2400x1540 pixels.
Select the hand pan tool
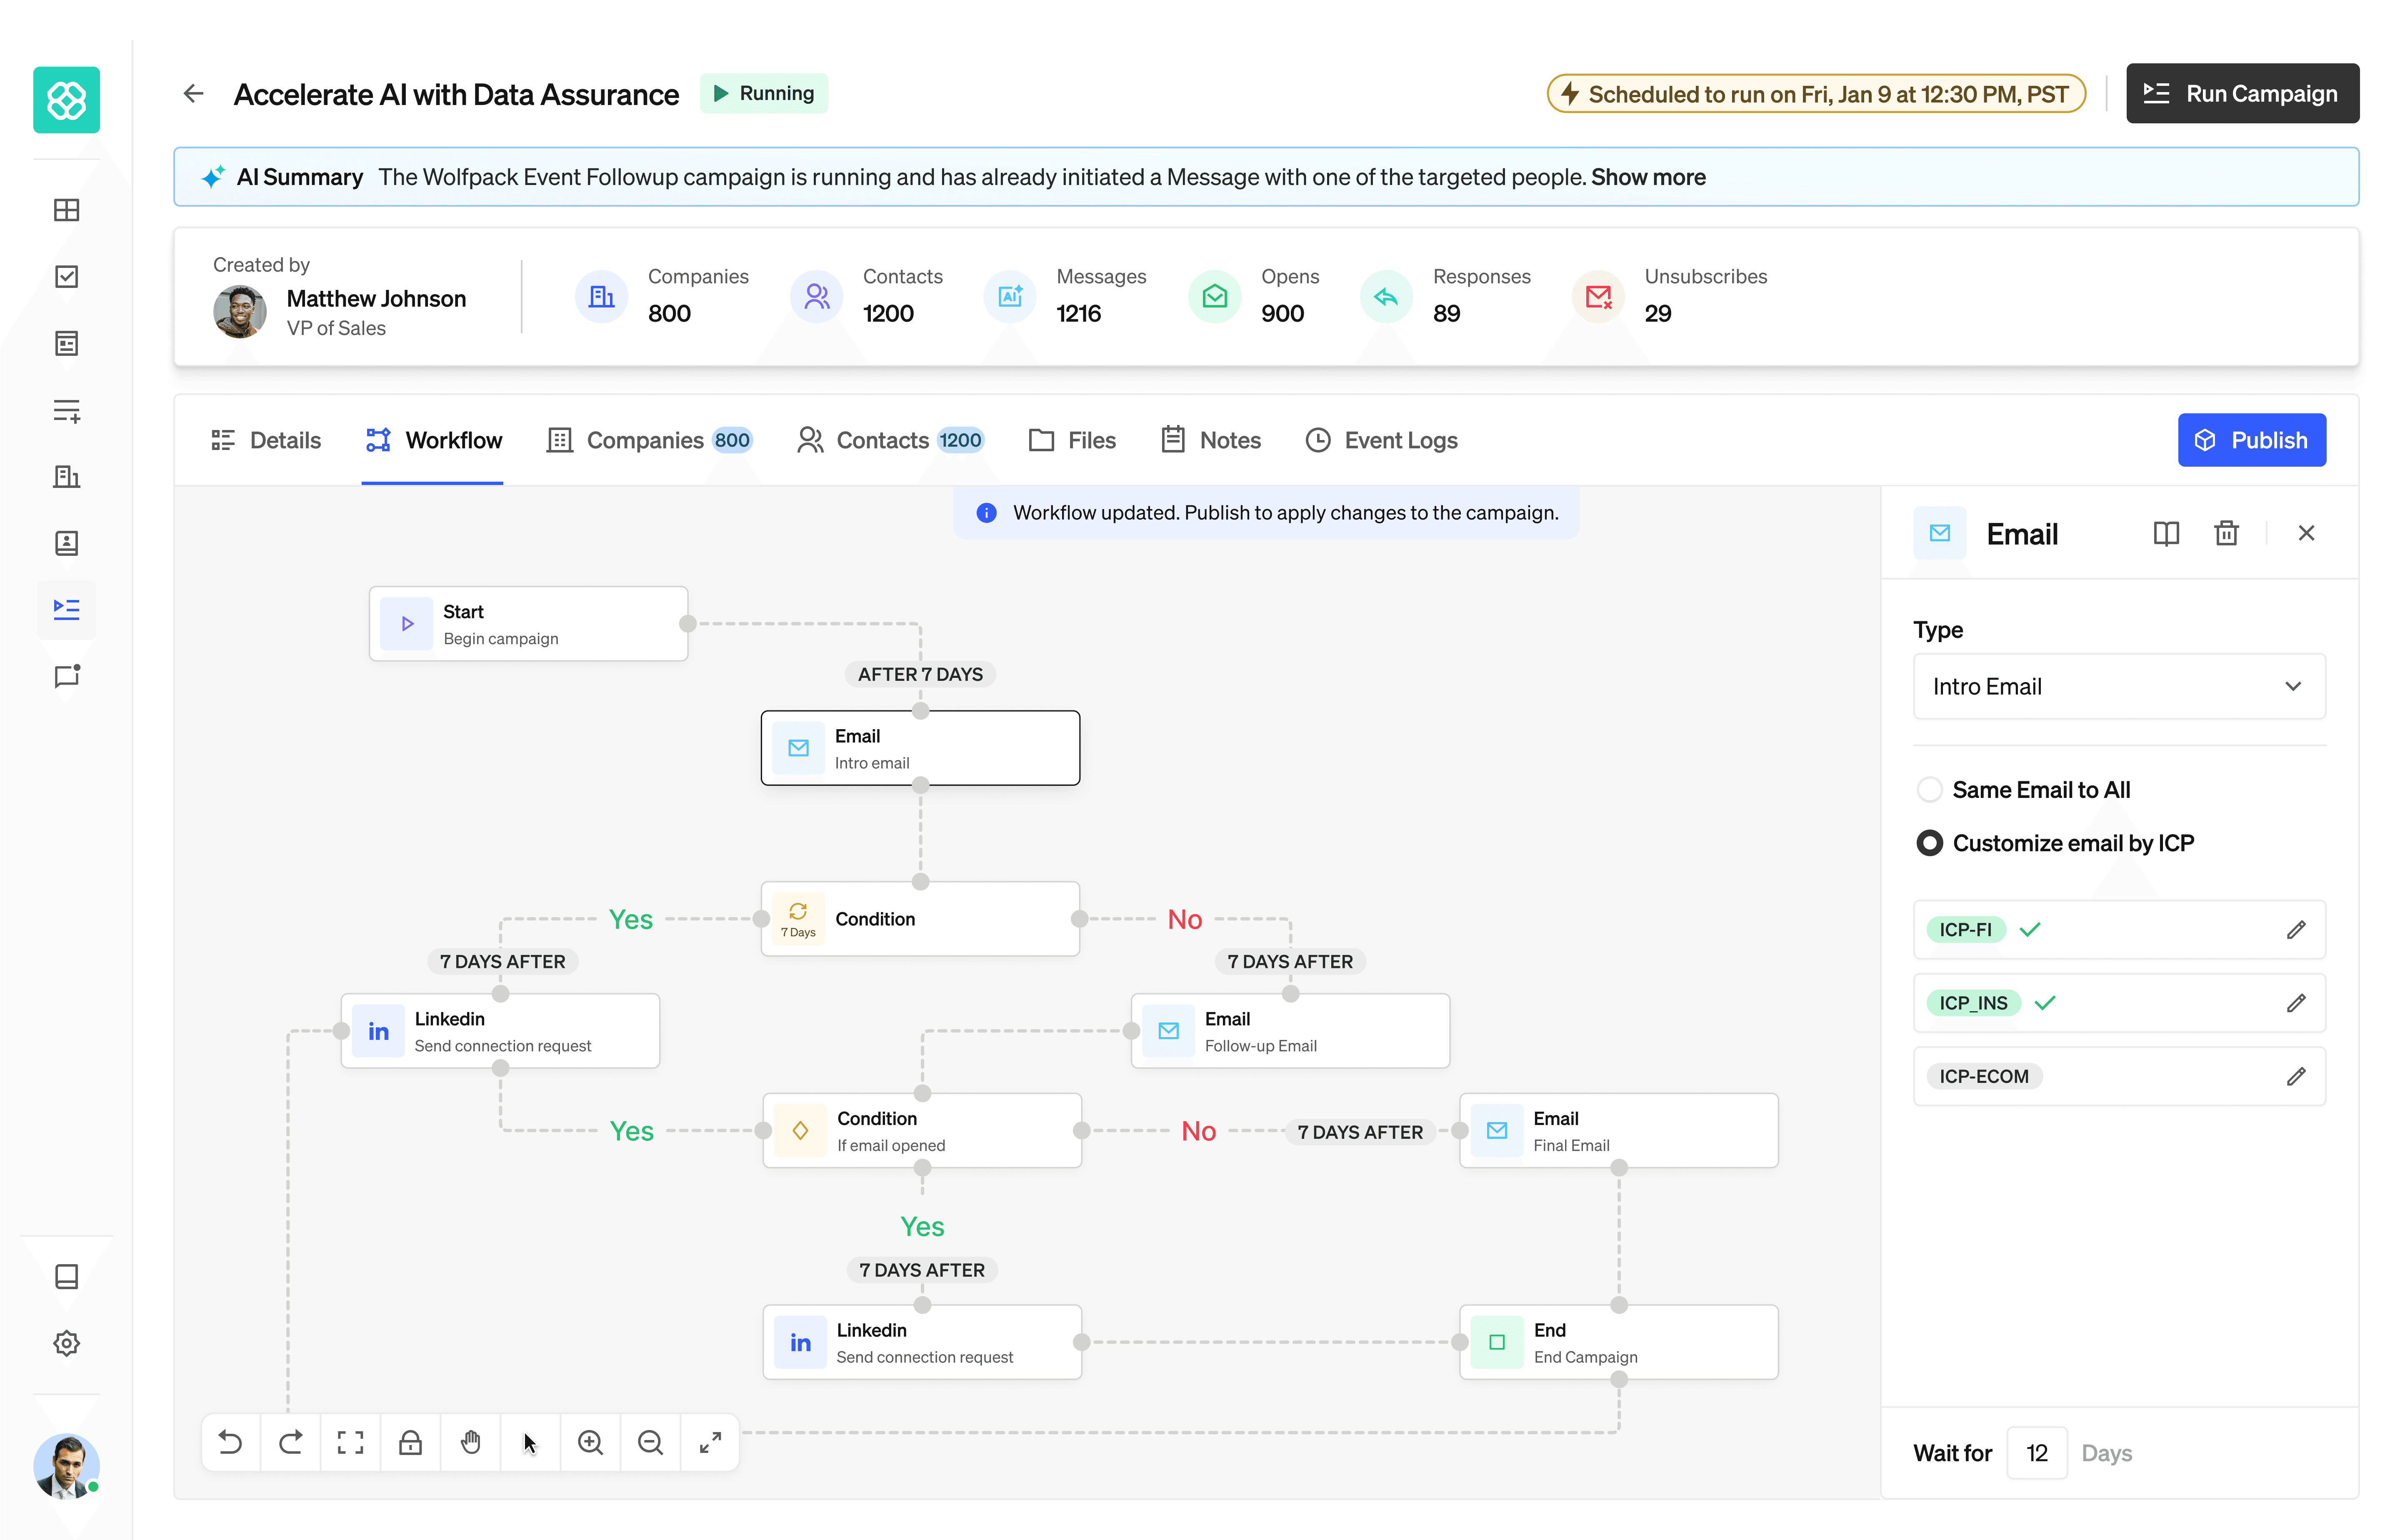point(471,1442)
